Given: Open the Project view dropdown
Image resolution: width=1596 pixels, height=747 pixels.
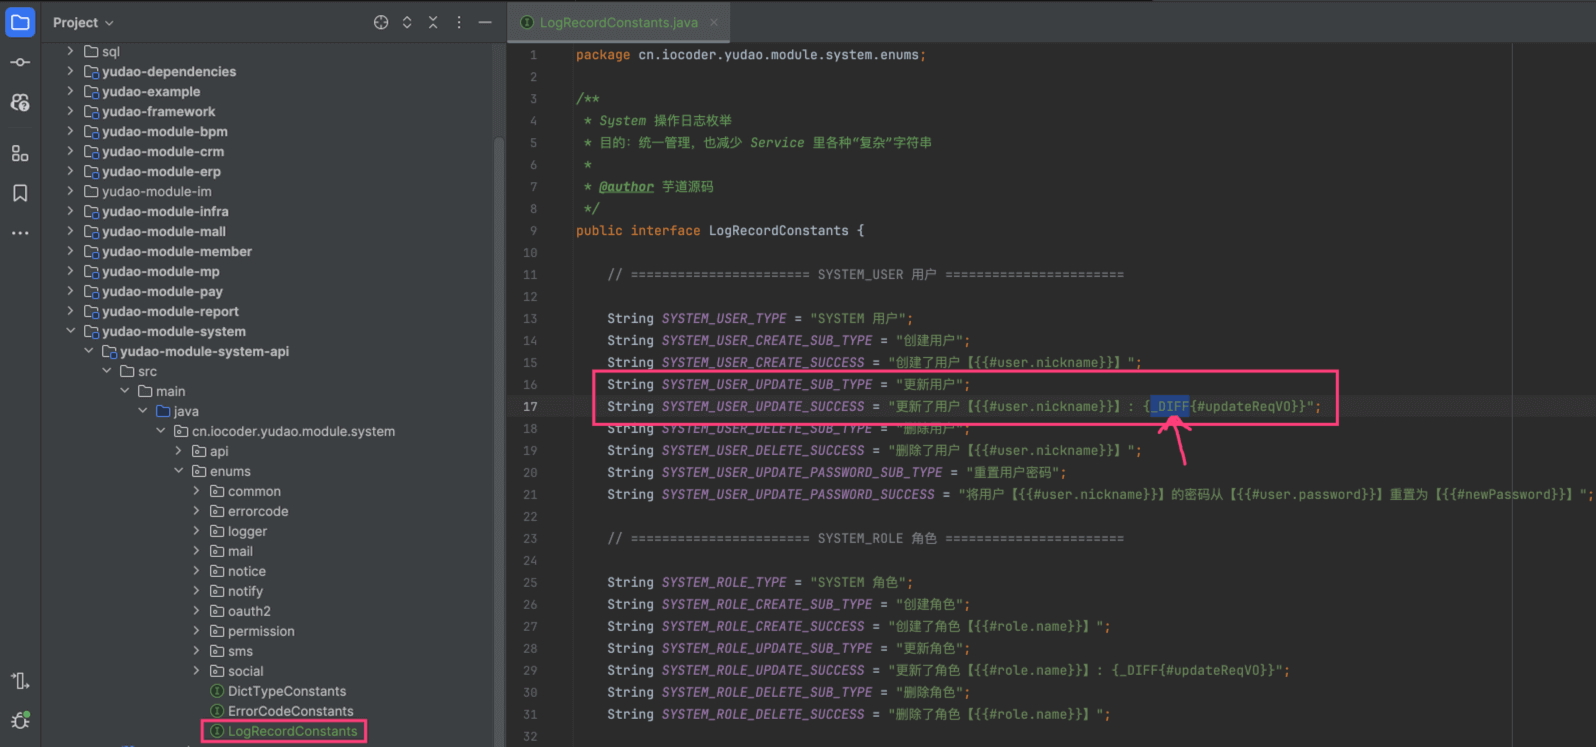Looking at the screenshot, I should pyautogui.click(x=83, y=22).
